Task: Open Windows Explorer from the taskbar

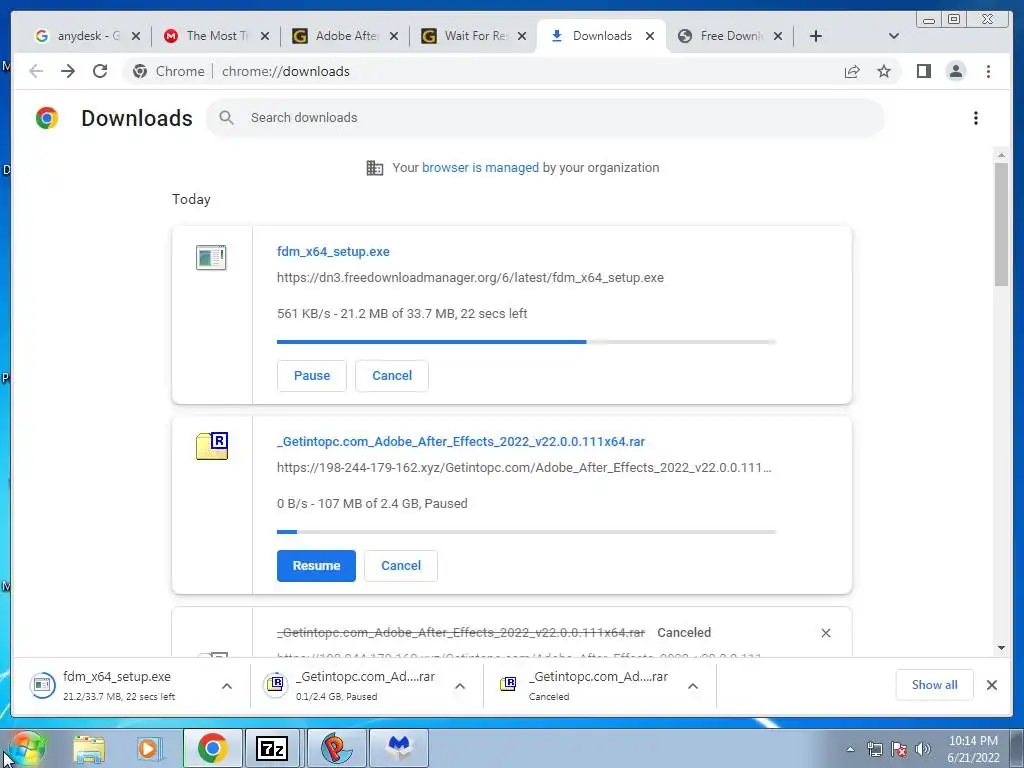Action: coord(89,749)
